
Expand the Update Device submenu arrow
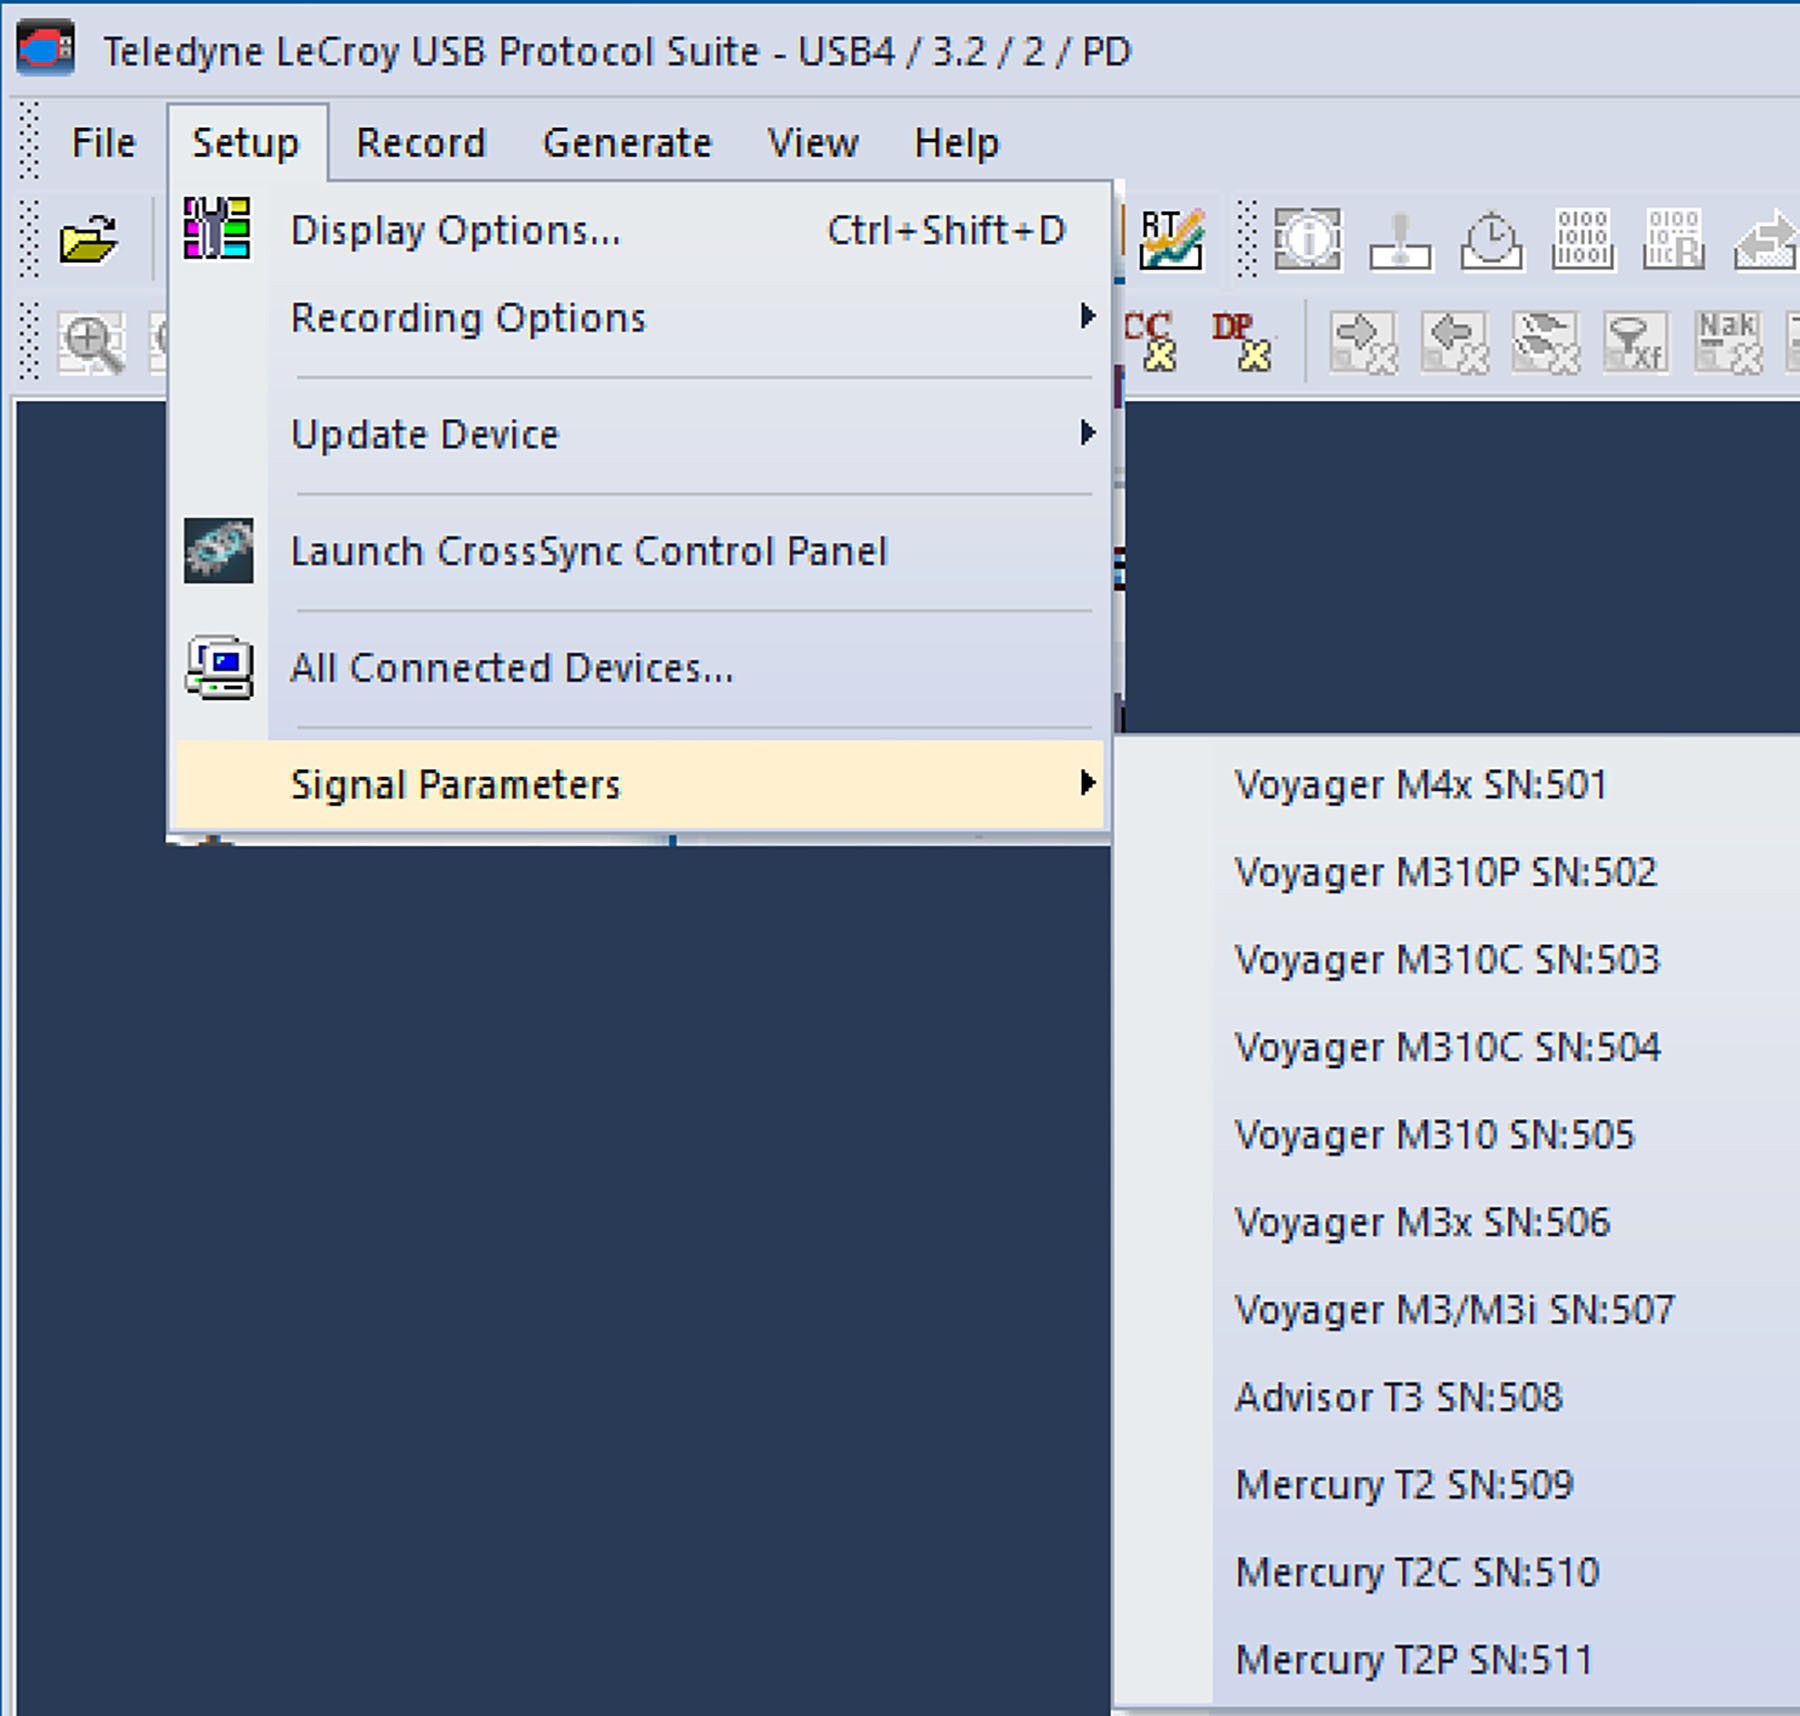1087,432
